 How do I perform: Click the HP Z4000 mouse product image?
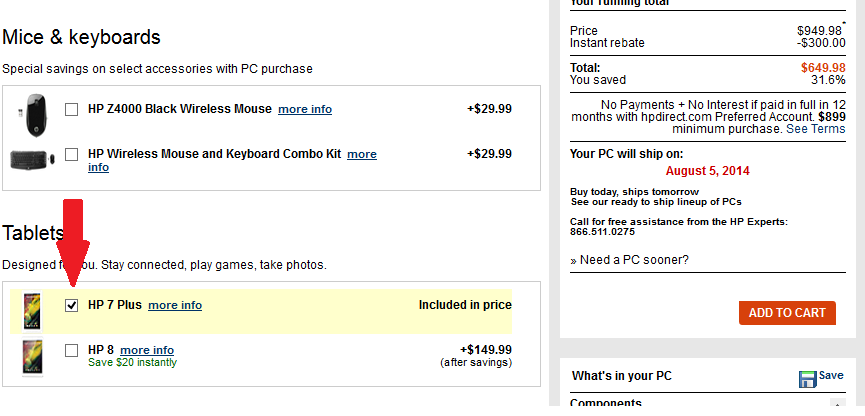pos(34,109)
